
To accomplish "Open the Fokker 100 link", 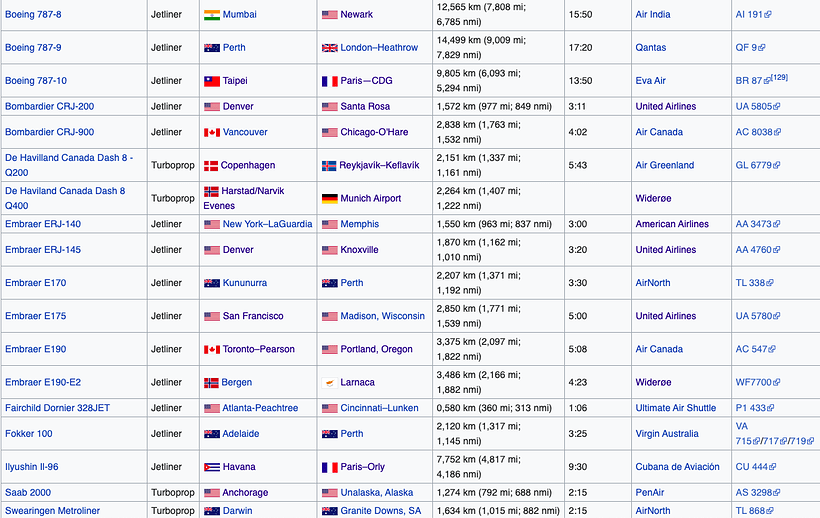I will (29, 434).
